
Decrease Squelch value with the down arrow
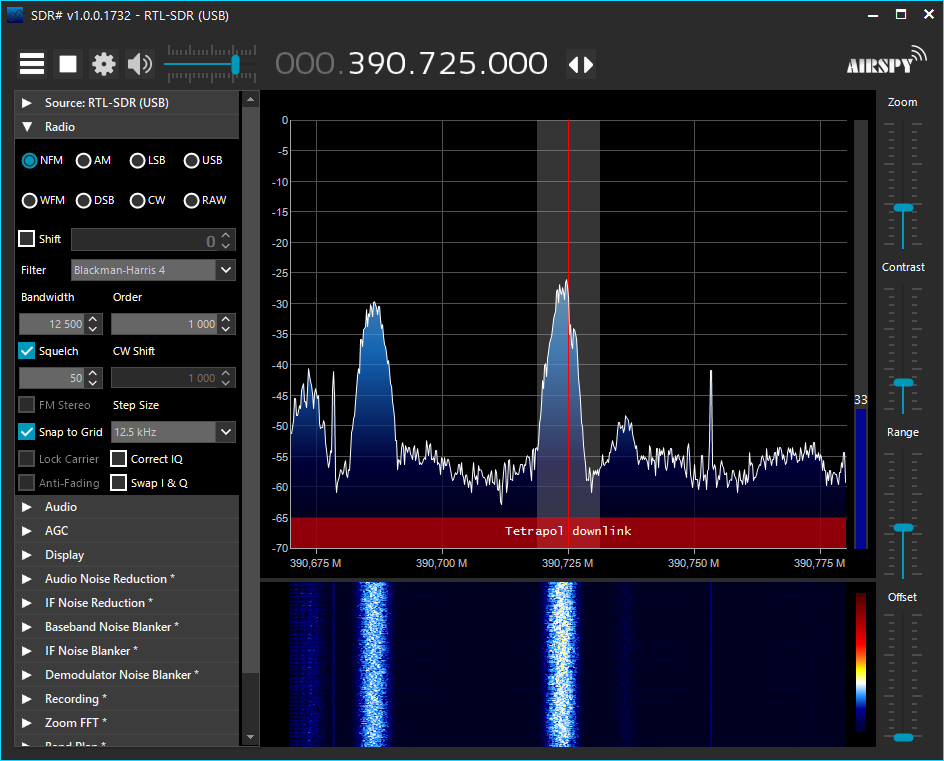[x=93, y=384]
